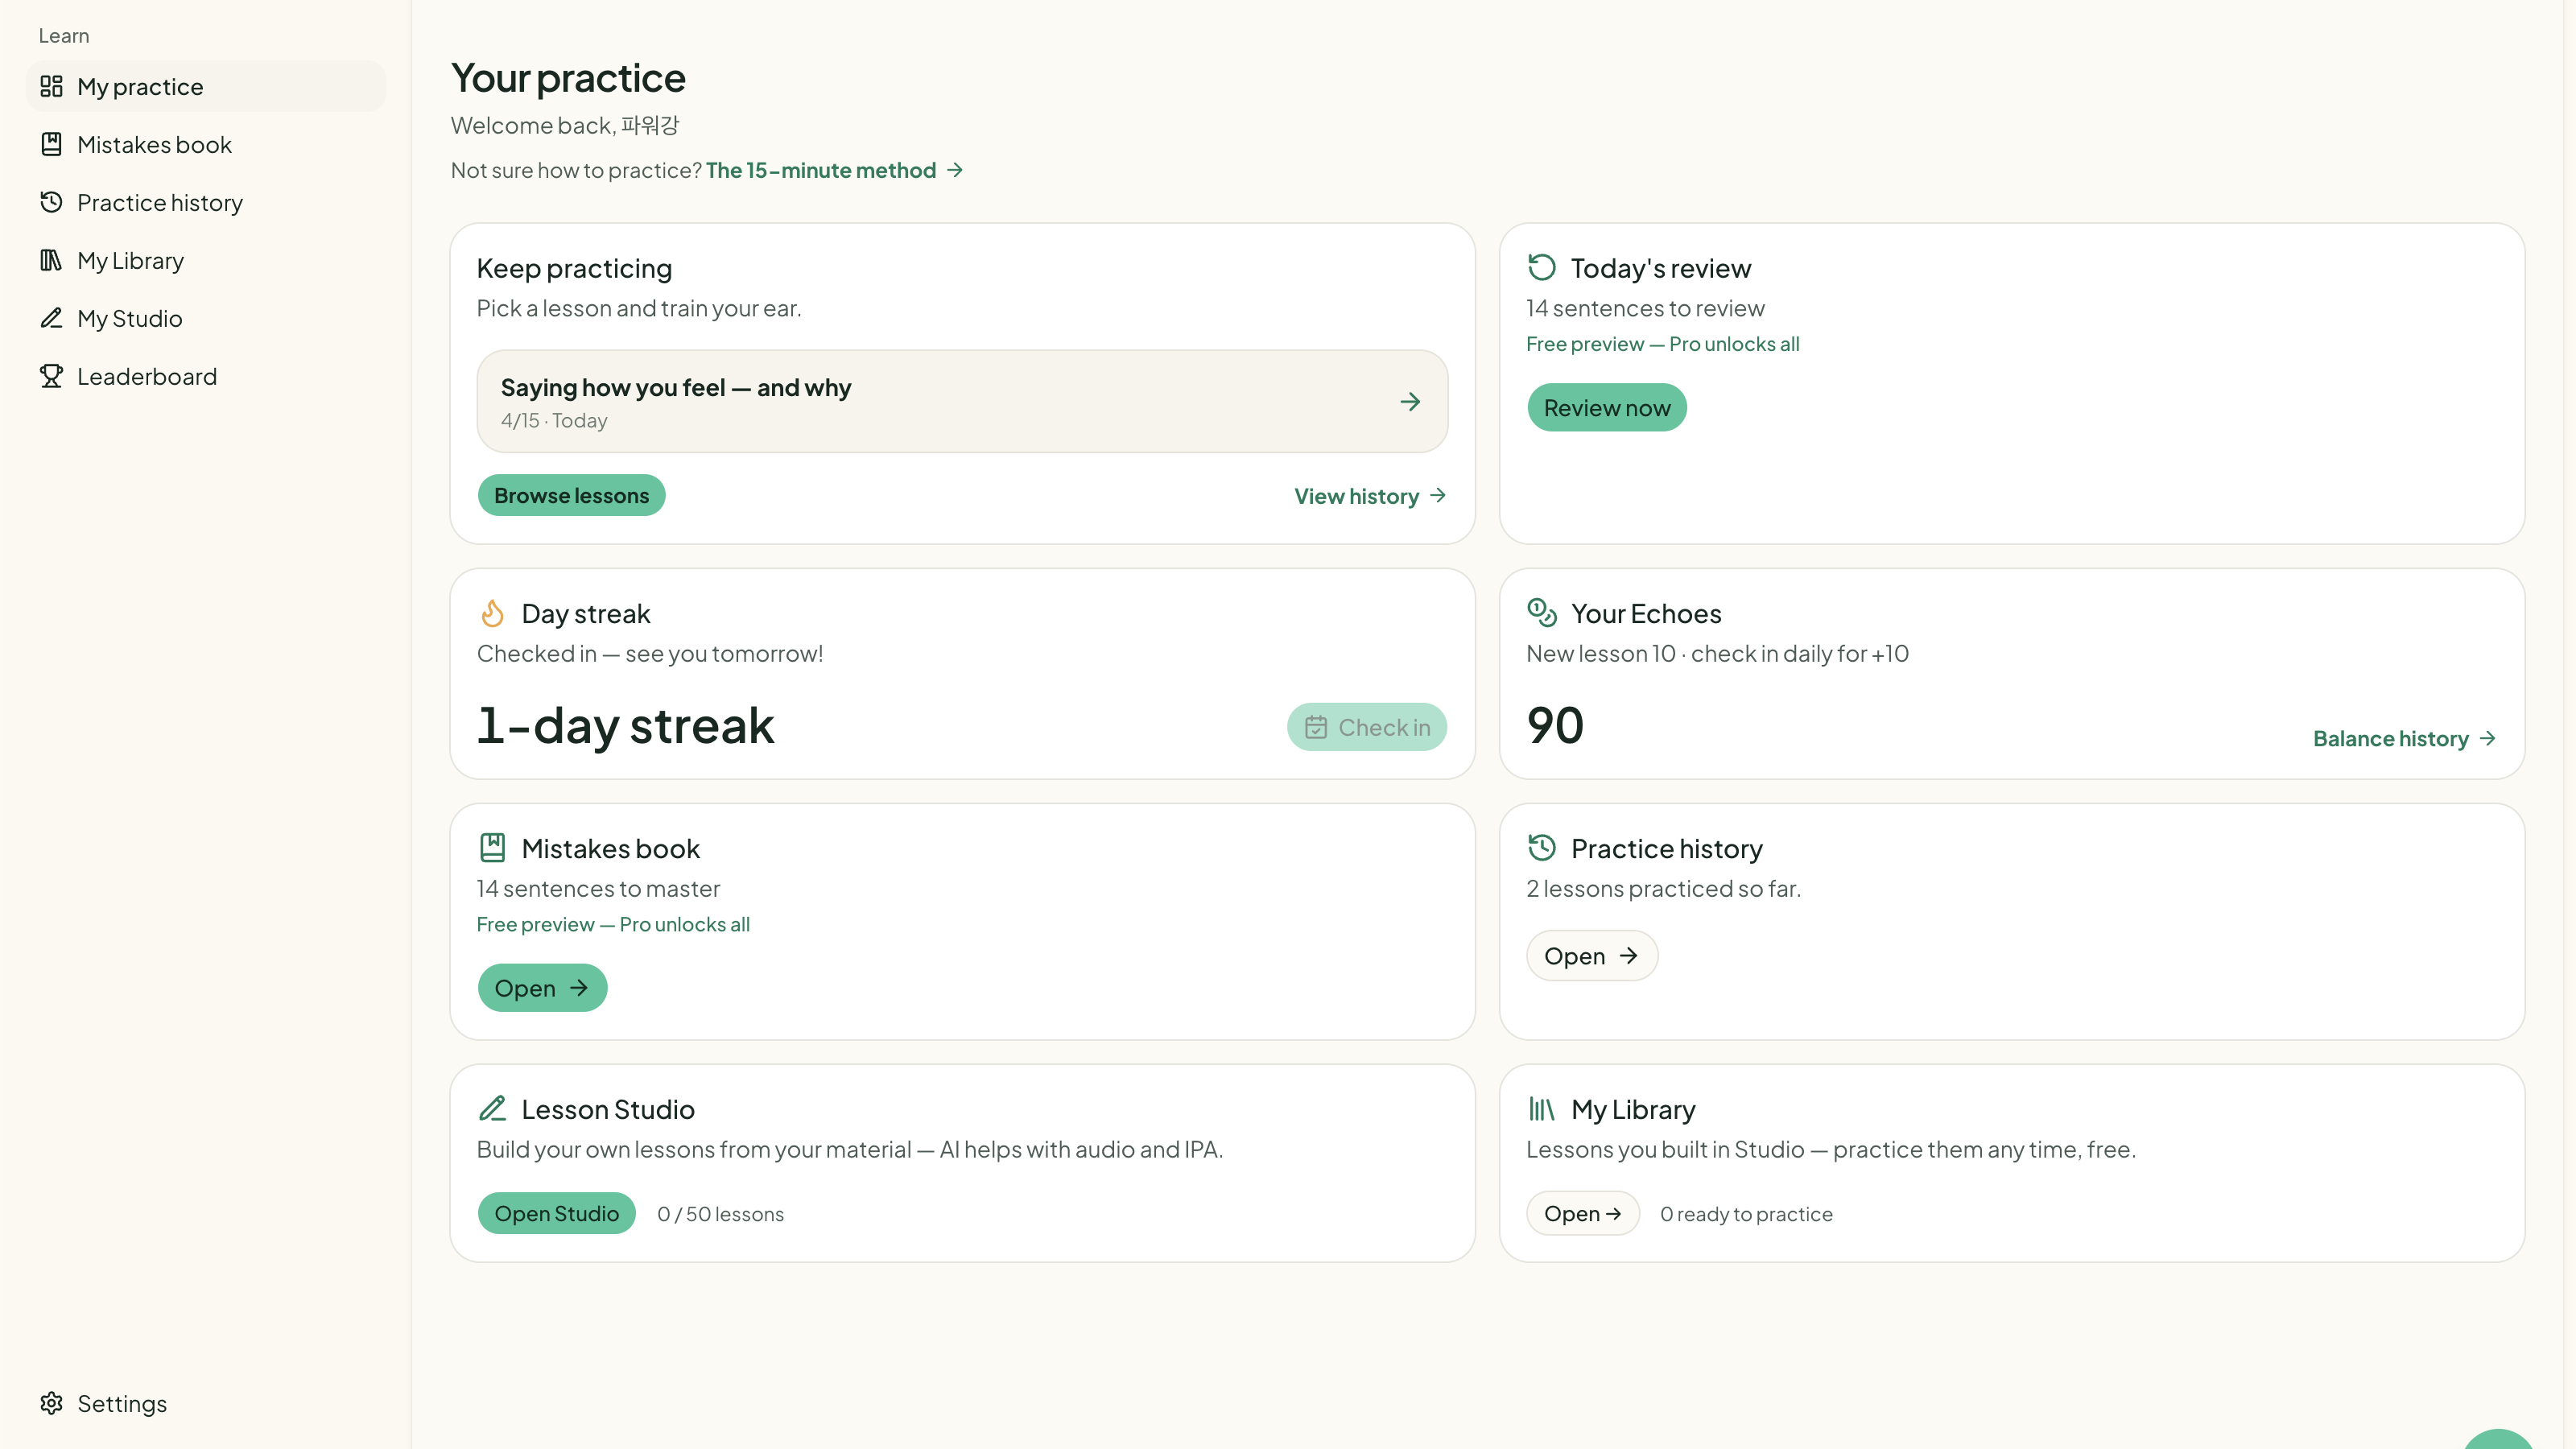Click the Settings gear icon
The width and height of the screenshot is (2576, 1449).
tap(51, 1403)
